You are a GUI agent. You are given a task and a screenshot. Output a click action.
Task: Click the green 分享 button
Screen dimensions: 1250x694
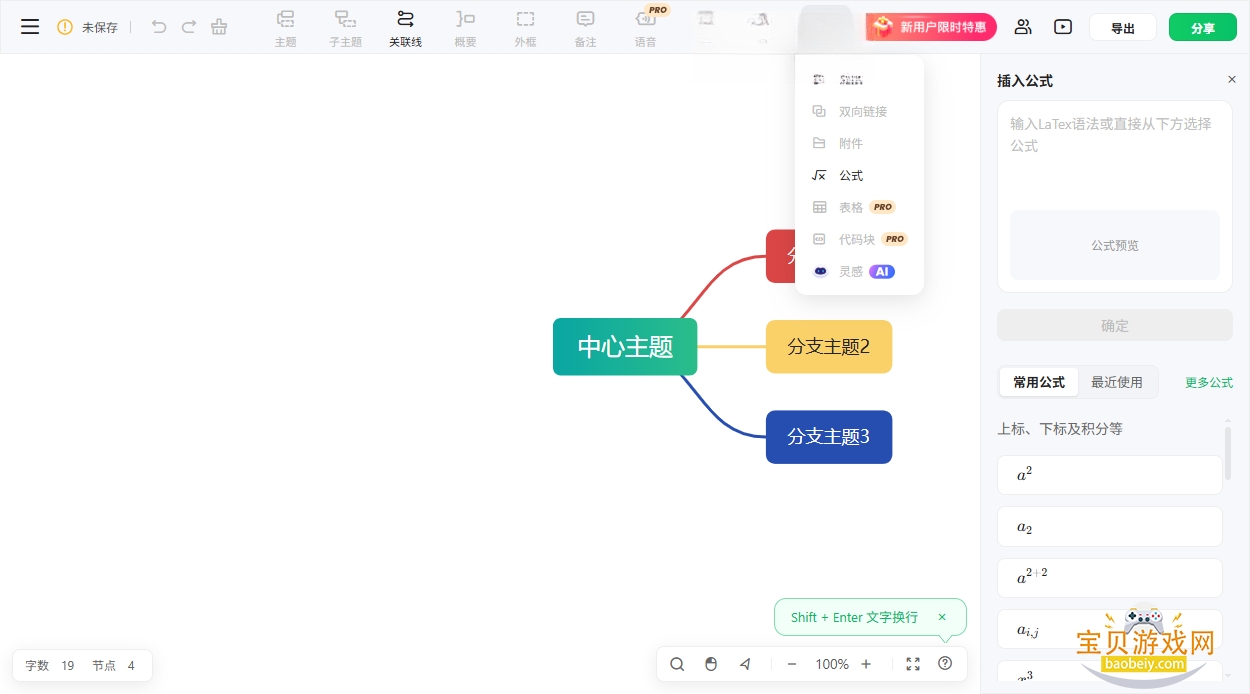pyautogui.click(x=1203, y=28)
